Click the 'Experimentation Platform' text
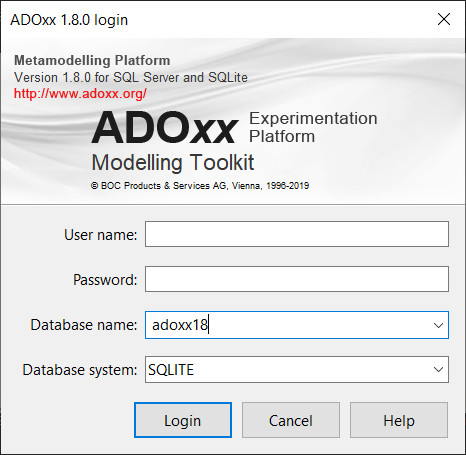Screen dimensions: 466x455 tap(313, 127)
